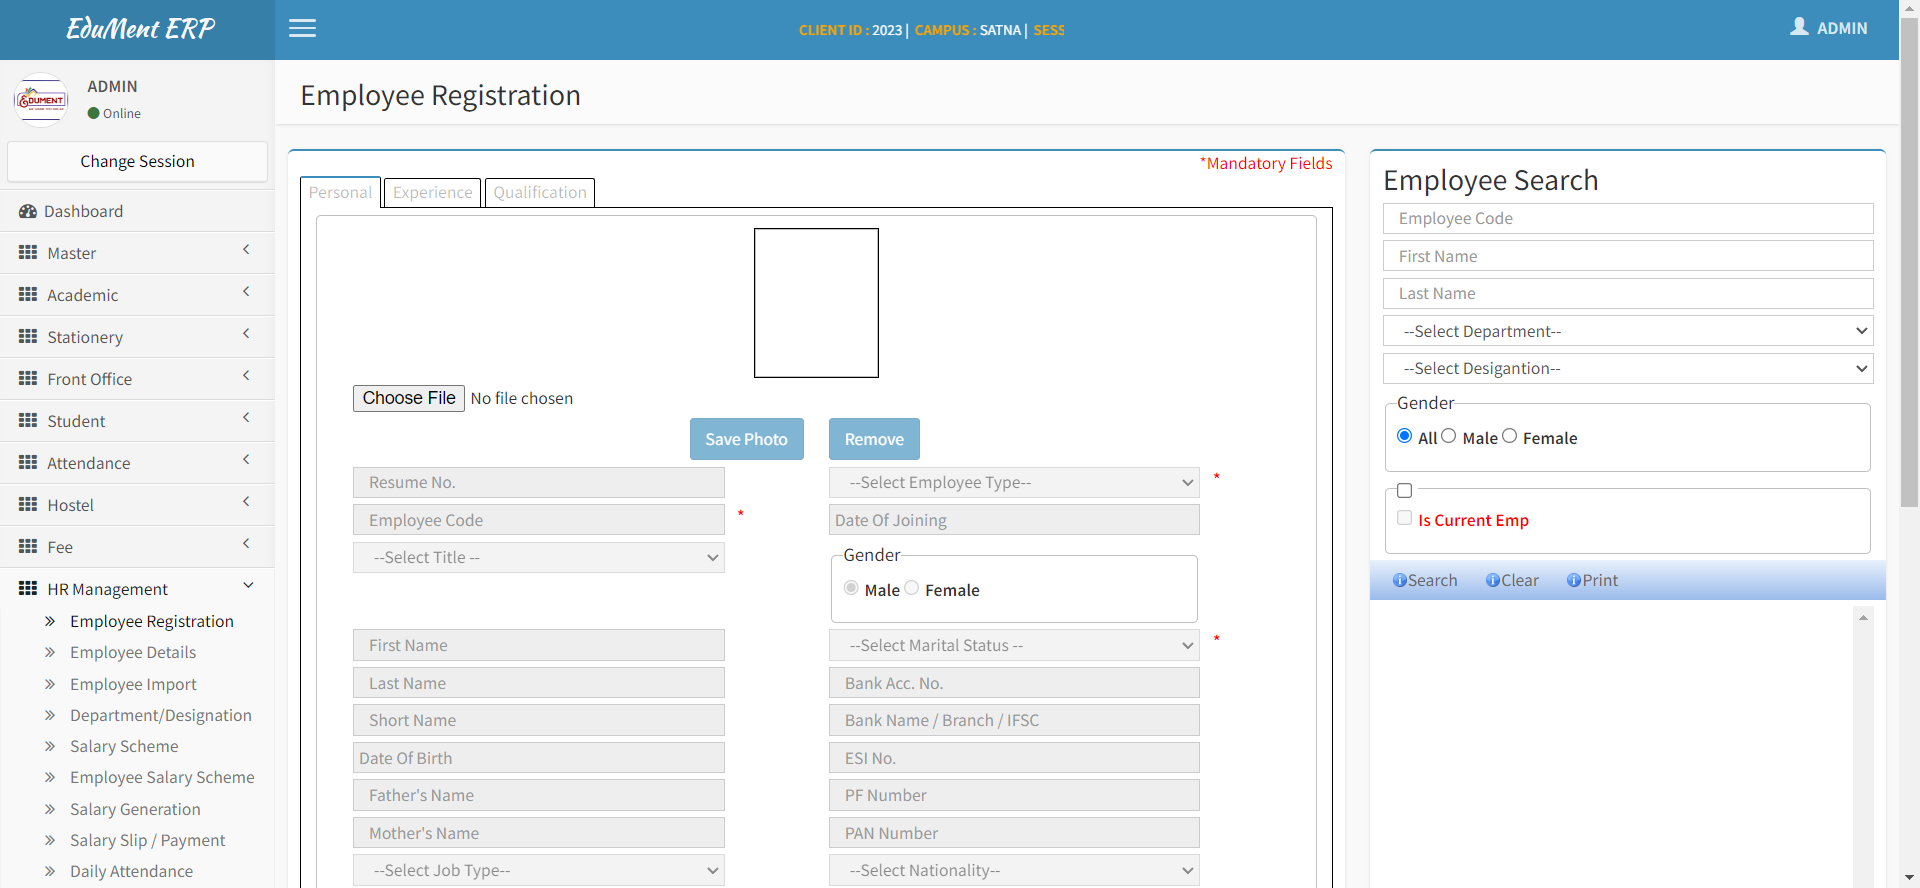Click the Fee grid icon
This screenshot has width=1920, height=888.
coord(28,547)
